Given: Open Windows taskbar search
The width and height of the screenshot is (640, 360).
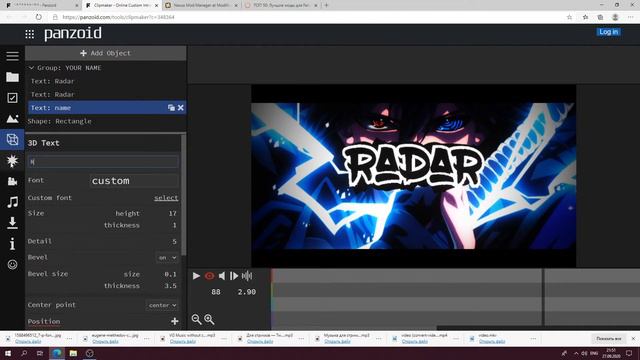Looking at the screenshot, I should (x=24, y=353).
